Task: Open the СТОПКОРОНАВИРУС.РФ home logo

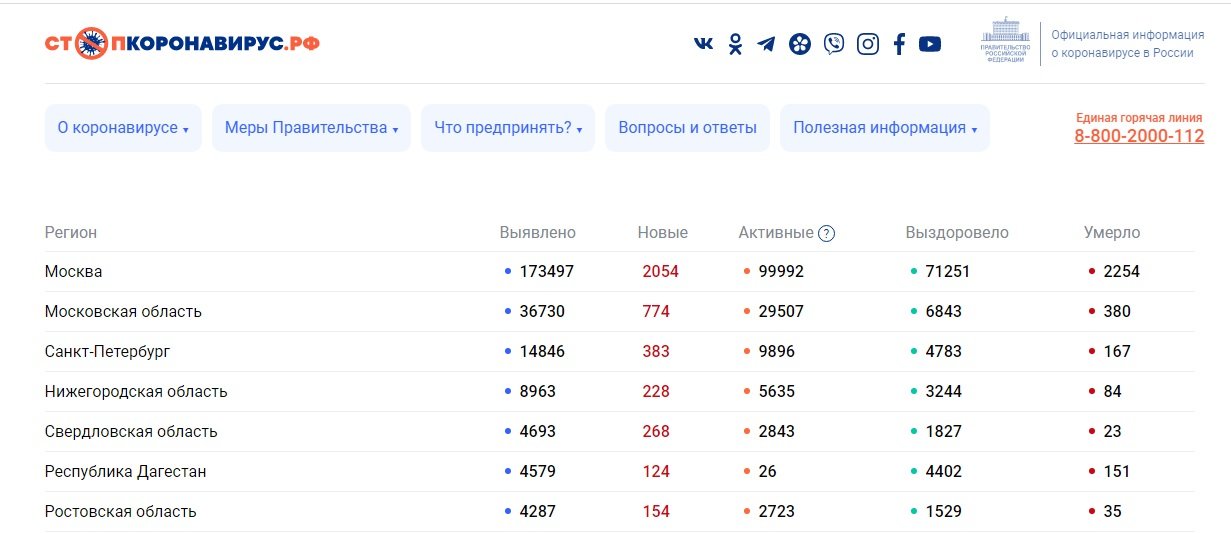Action: click(x=182, y=43)
